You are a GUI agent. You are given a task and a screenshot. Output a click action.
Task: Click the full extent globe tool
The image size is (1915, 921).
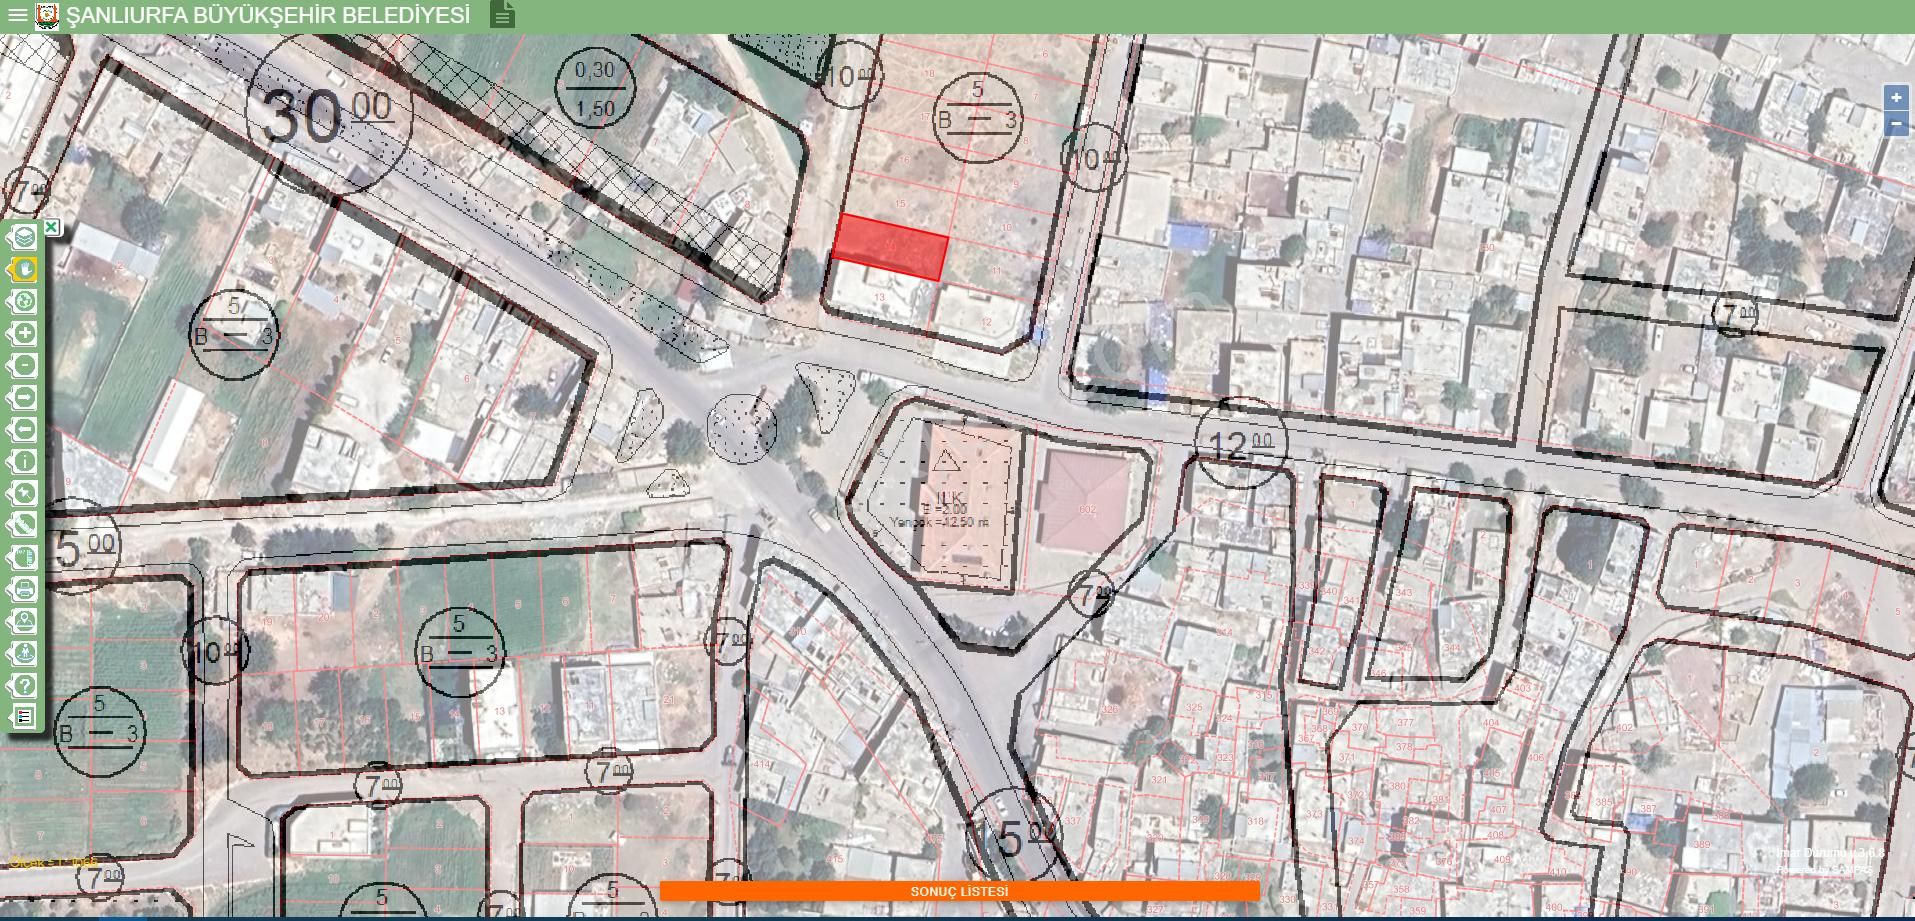point(24,301)
